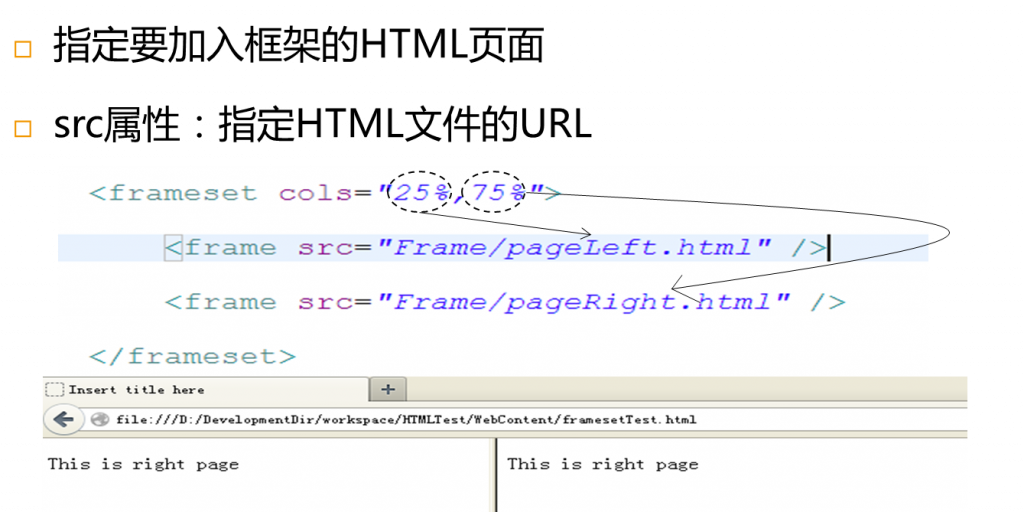Click 'This is right page' text in right frame

[603, 464]
